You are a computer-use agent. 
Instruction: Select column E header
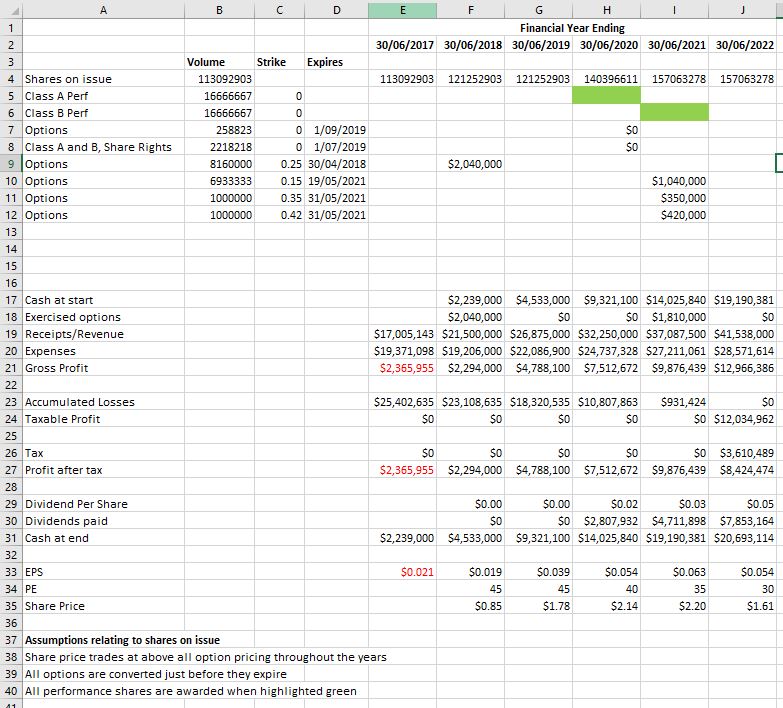tap(402, 10)
